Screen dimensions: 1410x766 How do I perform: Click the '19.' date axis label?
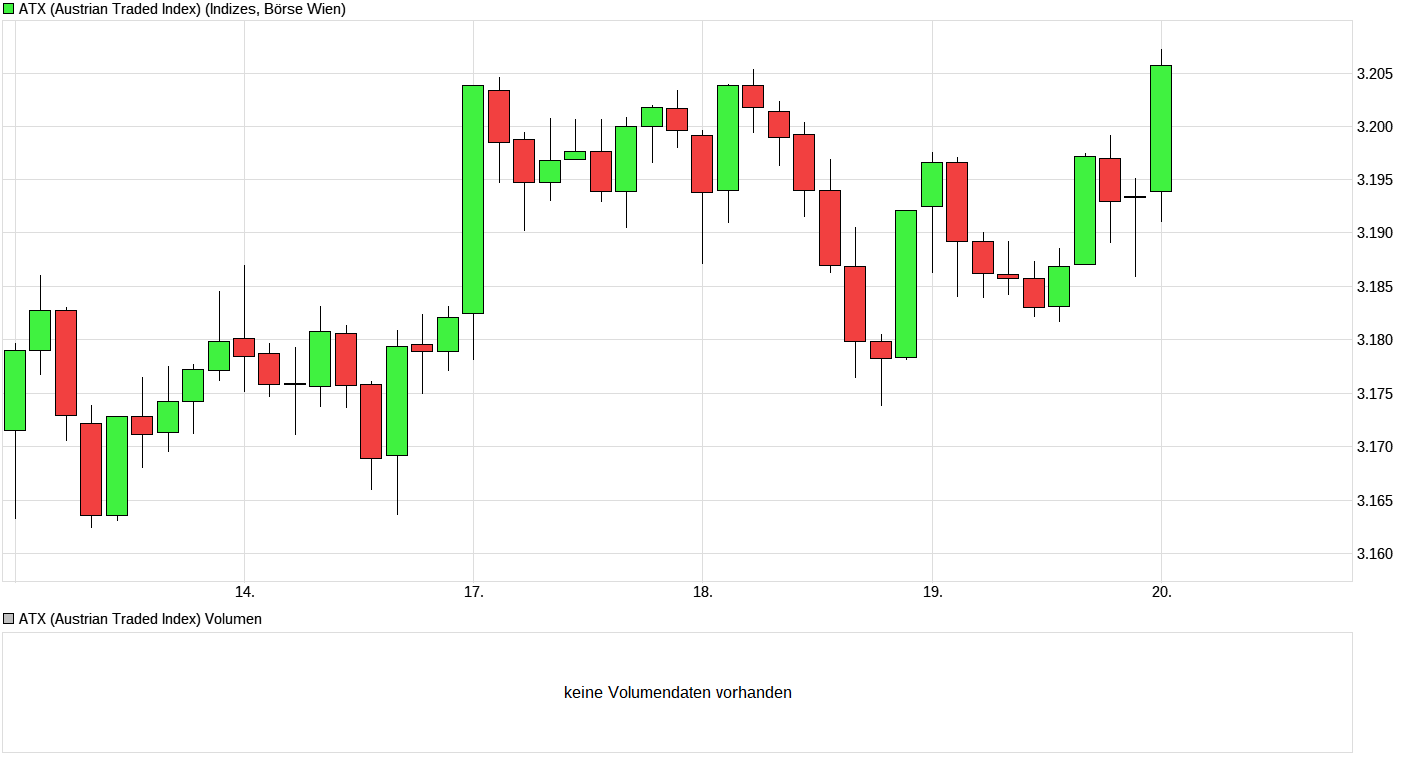point(932,592)
